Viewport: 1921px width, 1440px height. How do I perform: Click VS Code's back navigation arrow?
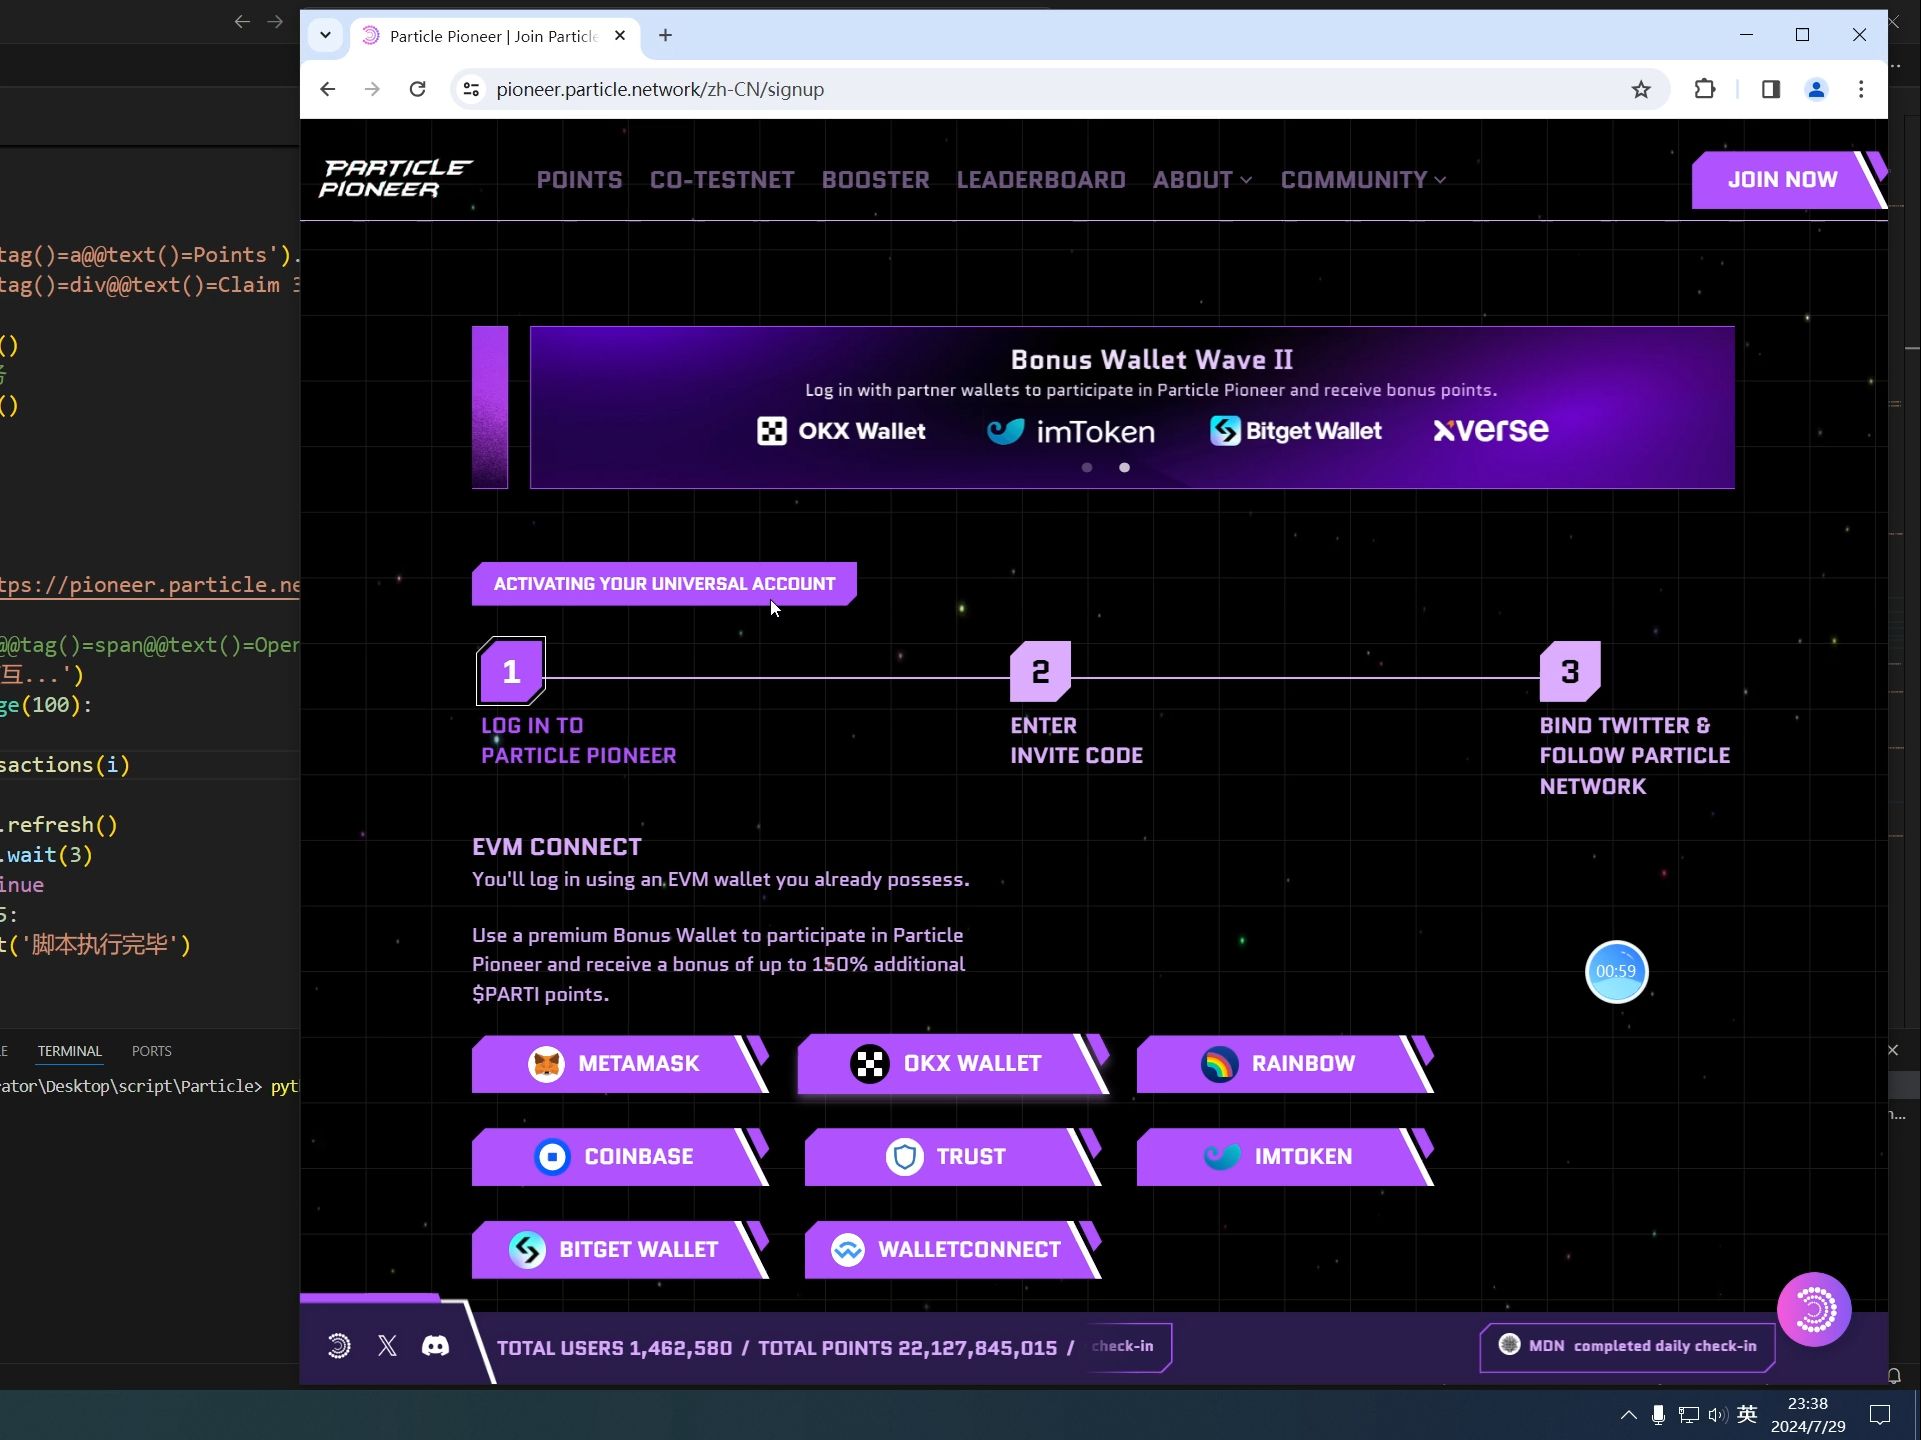242,21
